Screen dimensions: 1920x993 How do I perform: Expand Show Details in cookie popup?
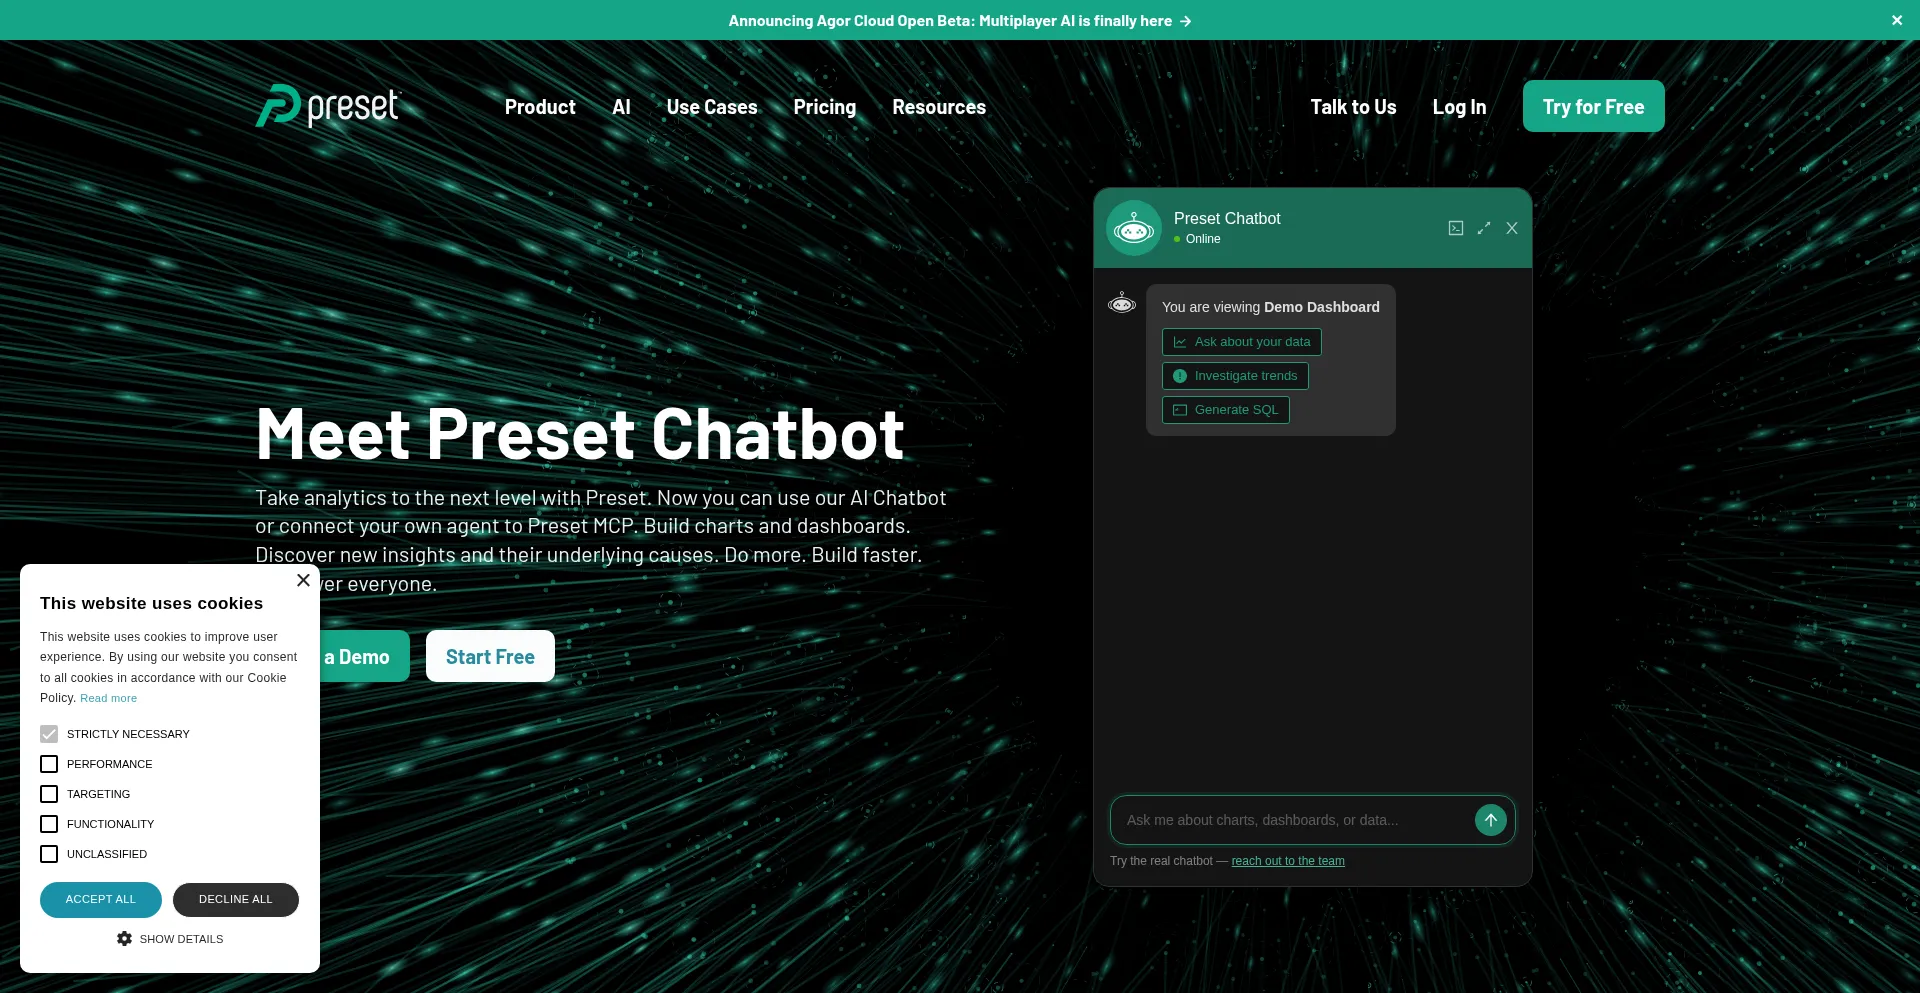pos(170,939)
